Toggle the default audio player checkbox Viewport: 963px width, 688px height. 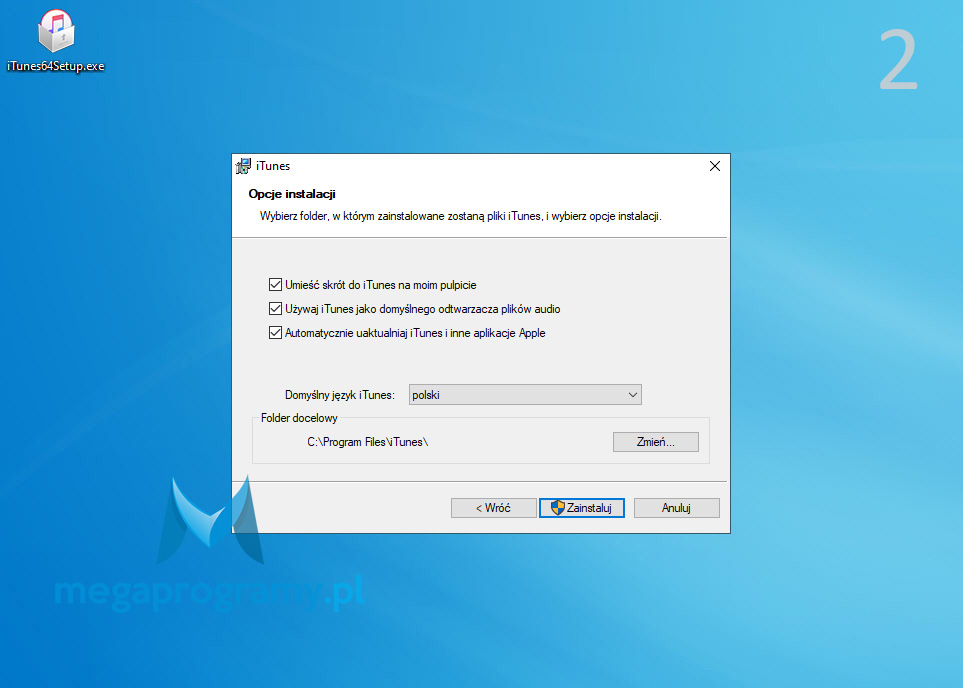[275, 308]
